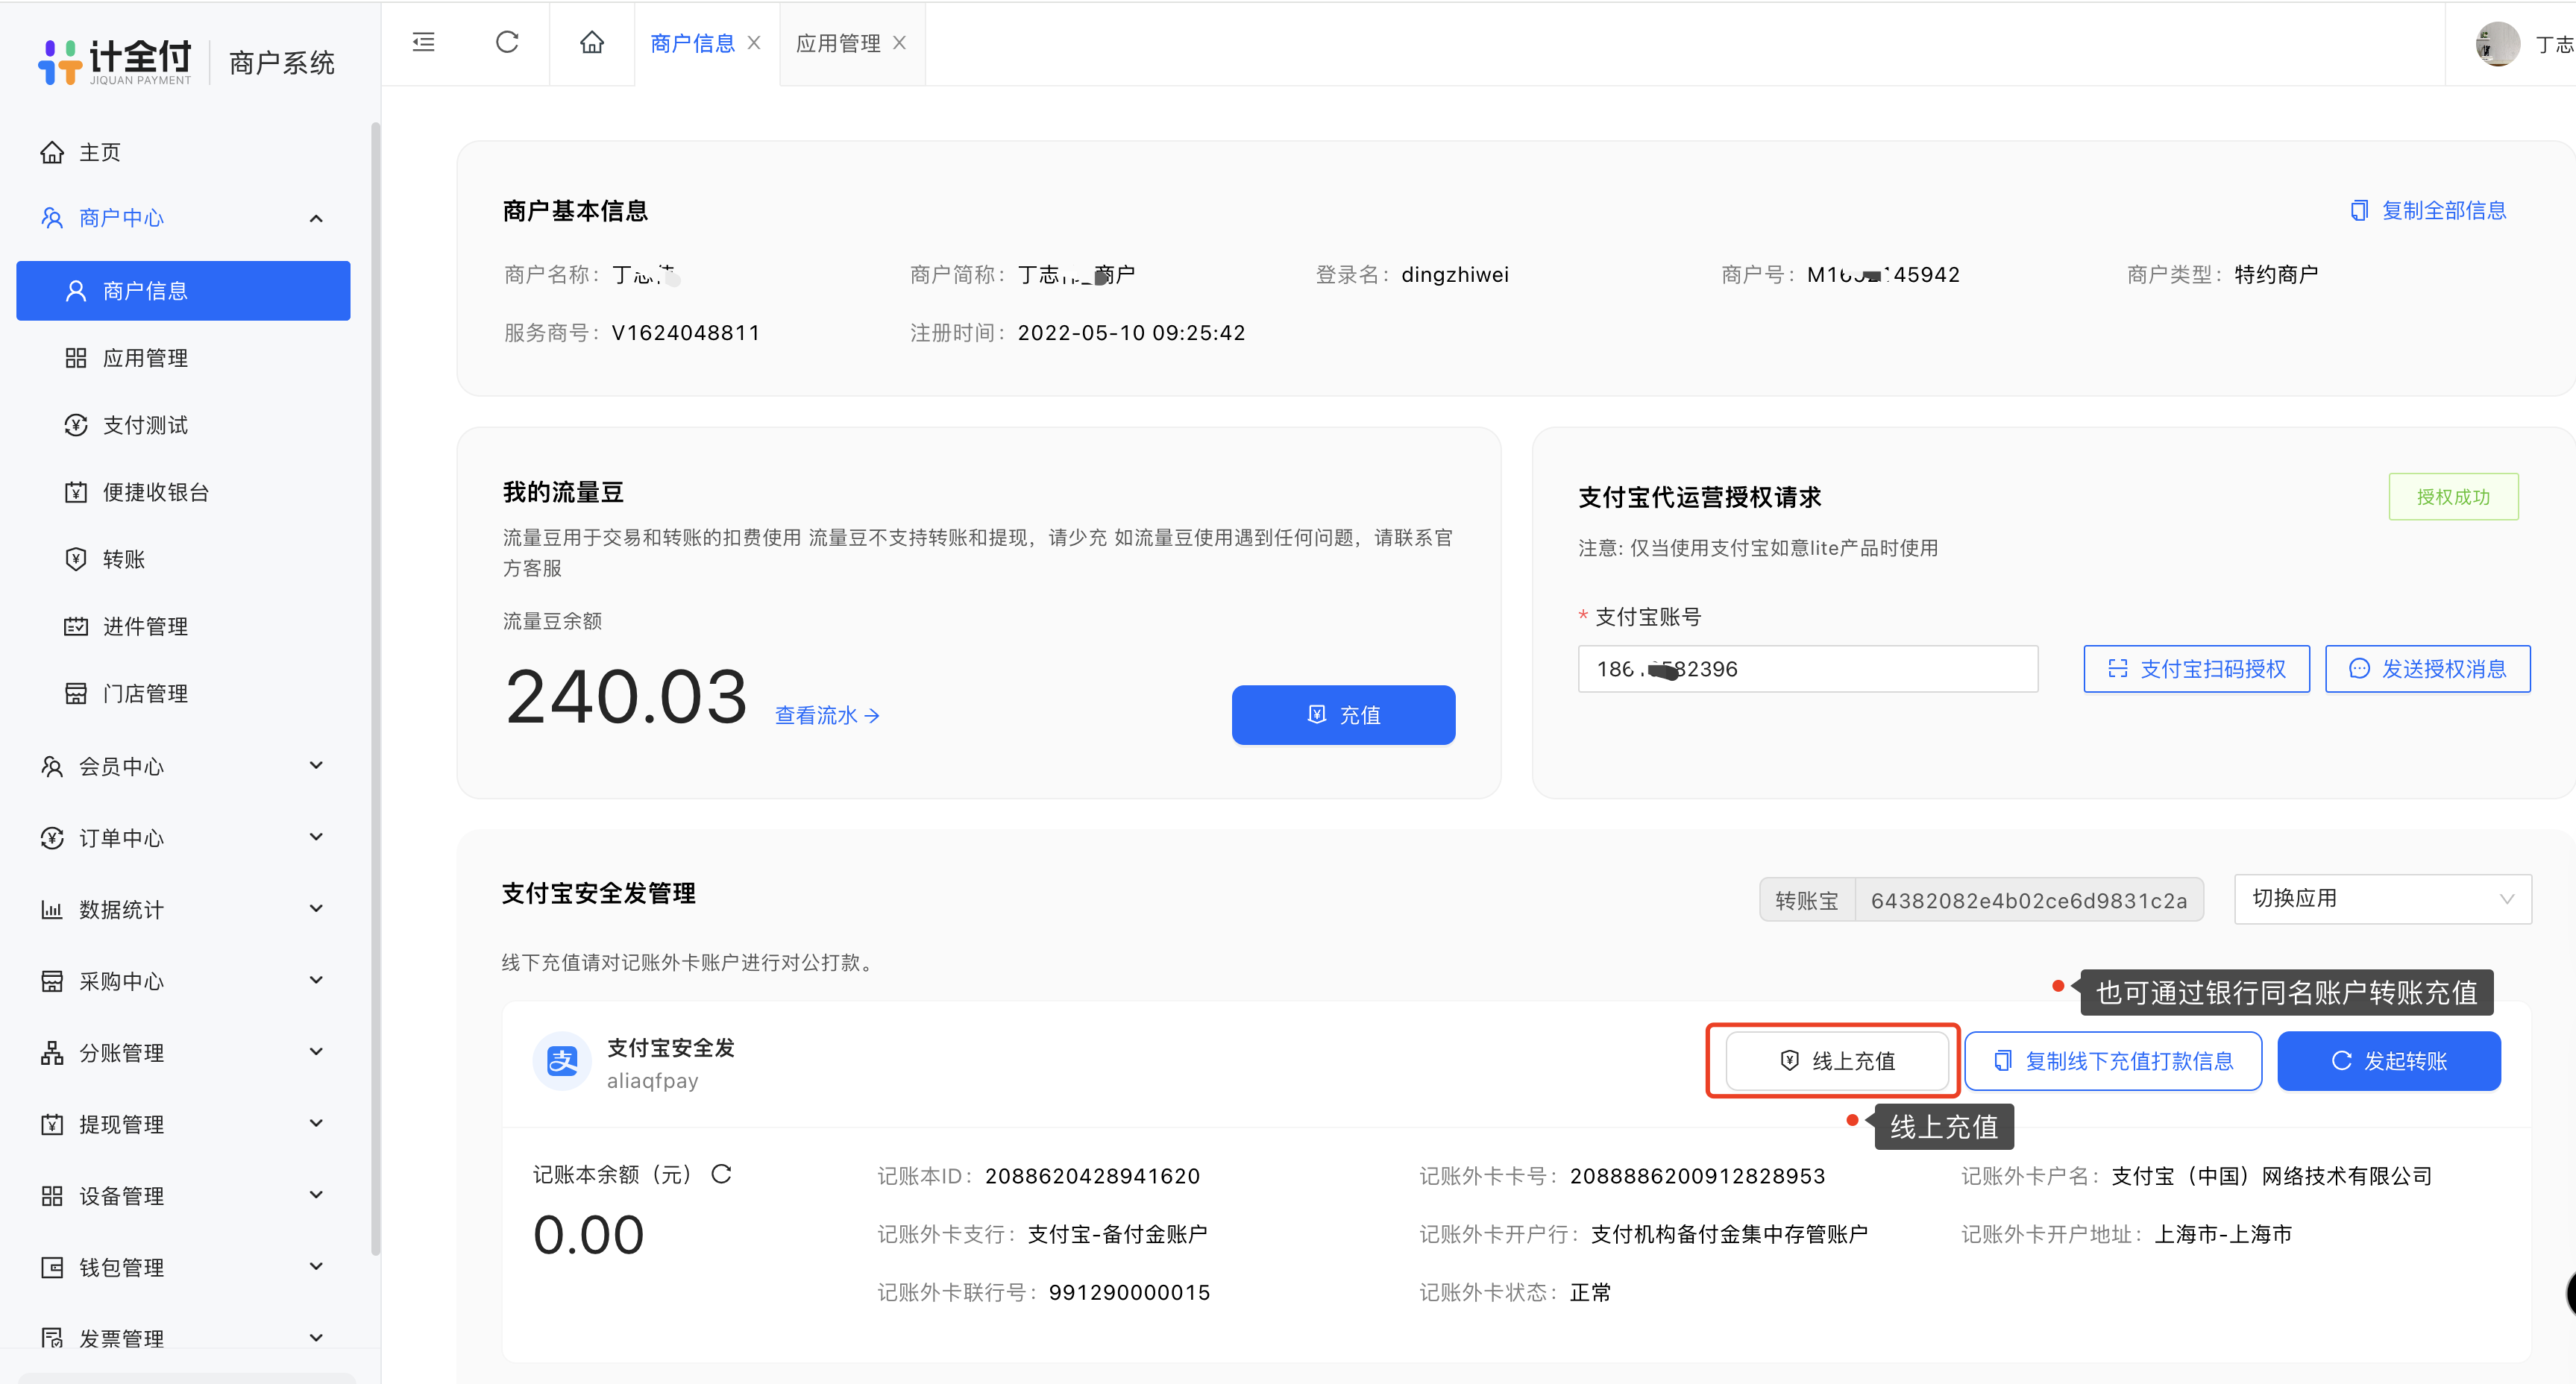Viewport: 2576px width, 1384px height.
Task: Go to the home tab icon
Action: pyautogui.click(x=592, y=42)
